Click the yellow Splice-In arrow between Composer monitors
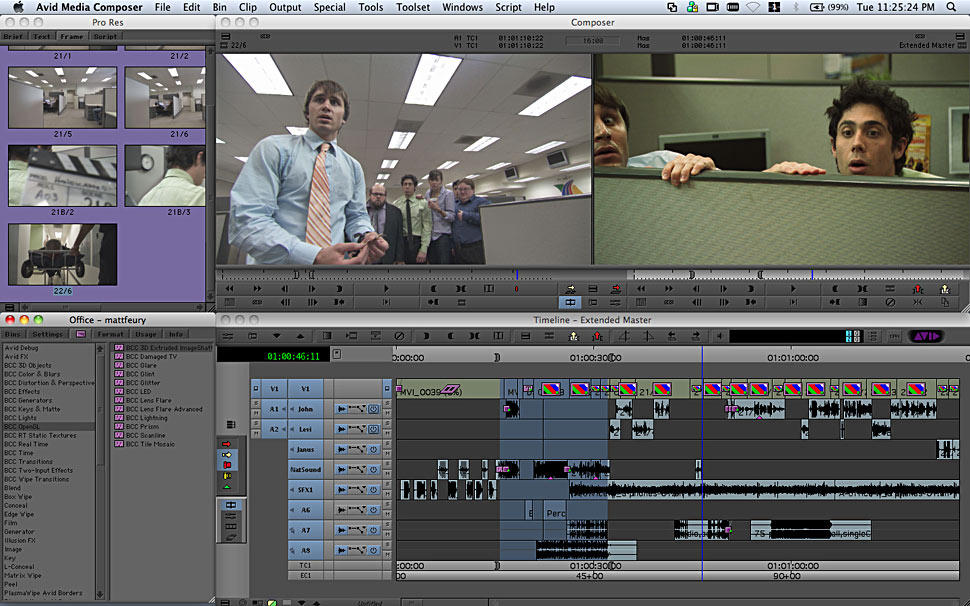Screen dimensions: 970x606 (x=570, y=289)
